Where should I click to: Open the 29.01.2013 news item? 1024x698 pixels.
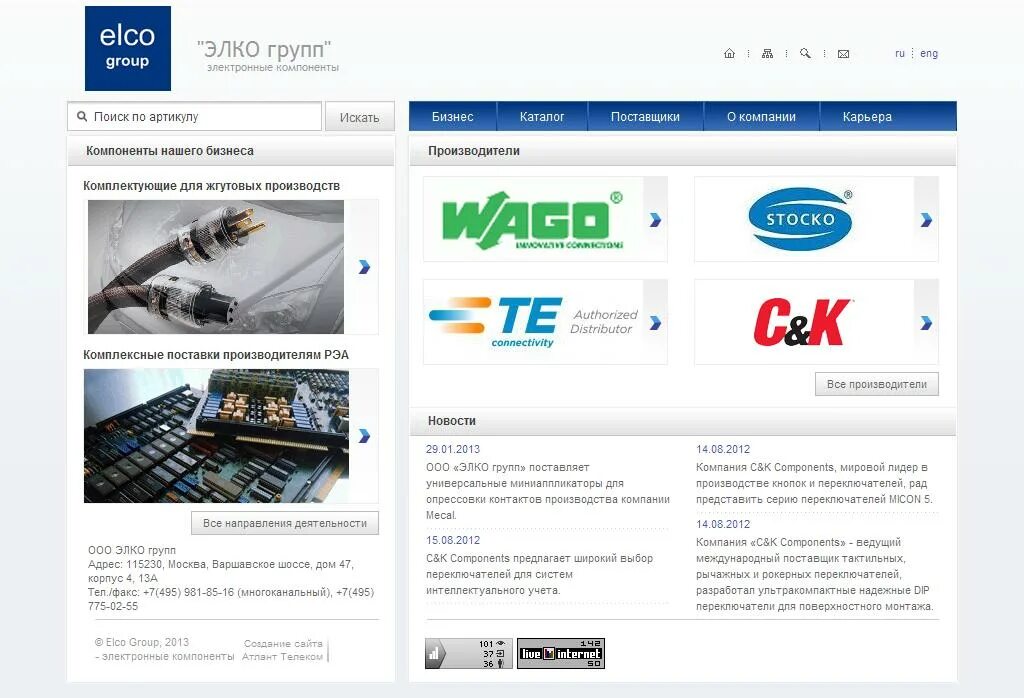click(x=453, y=449)
